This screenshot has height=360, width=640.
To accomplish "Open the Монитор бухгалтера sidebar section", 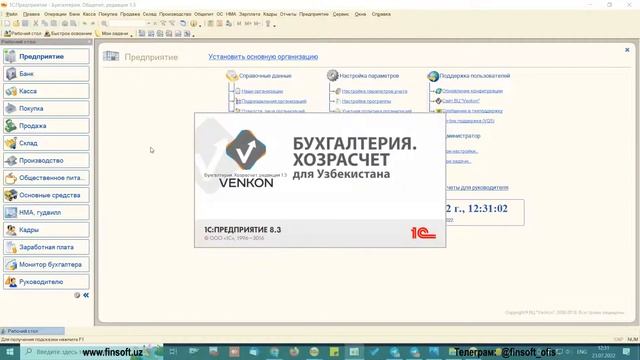I will click(46, 264).
